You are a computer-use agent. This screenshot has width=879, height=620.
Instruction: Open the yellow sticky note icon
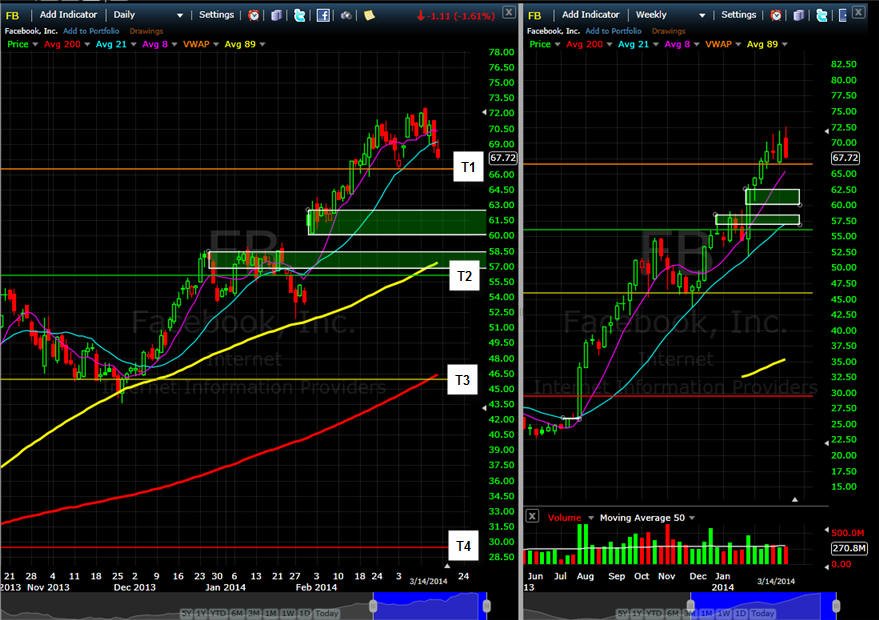(369, 15)
